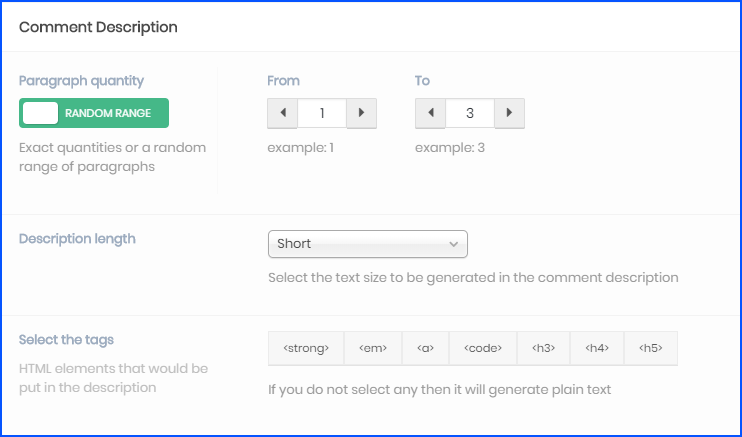Click the left arrow of the From stepper
This screenshot has height=437, width=742.
click(282, 113)
